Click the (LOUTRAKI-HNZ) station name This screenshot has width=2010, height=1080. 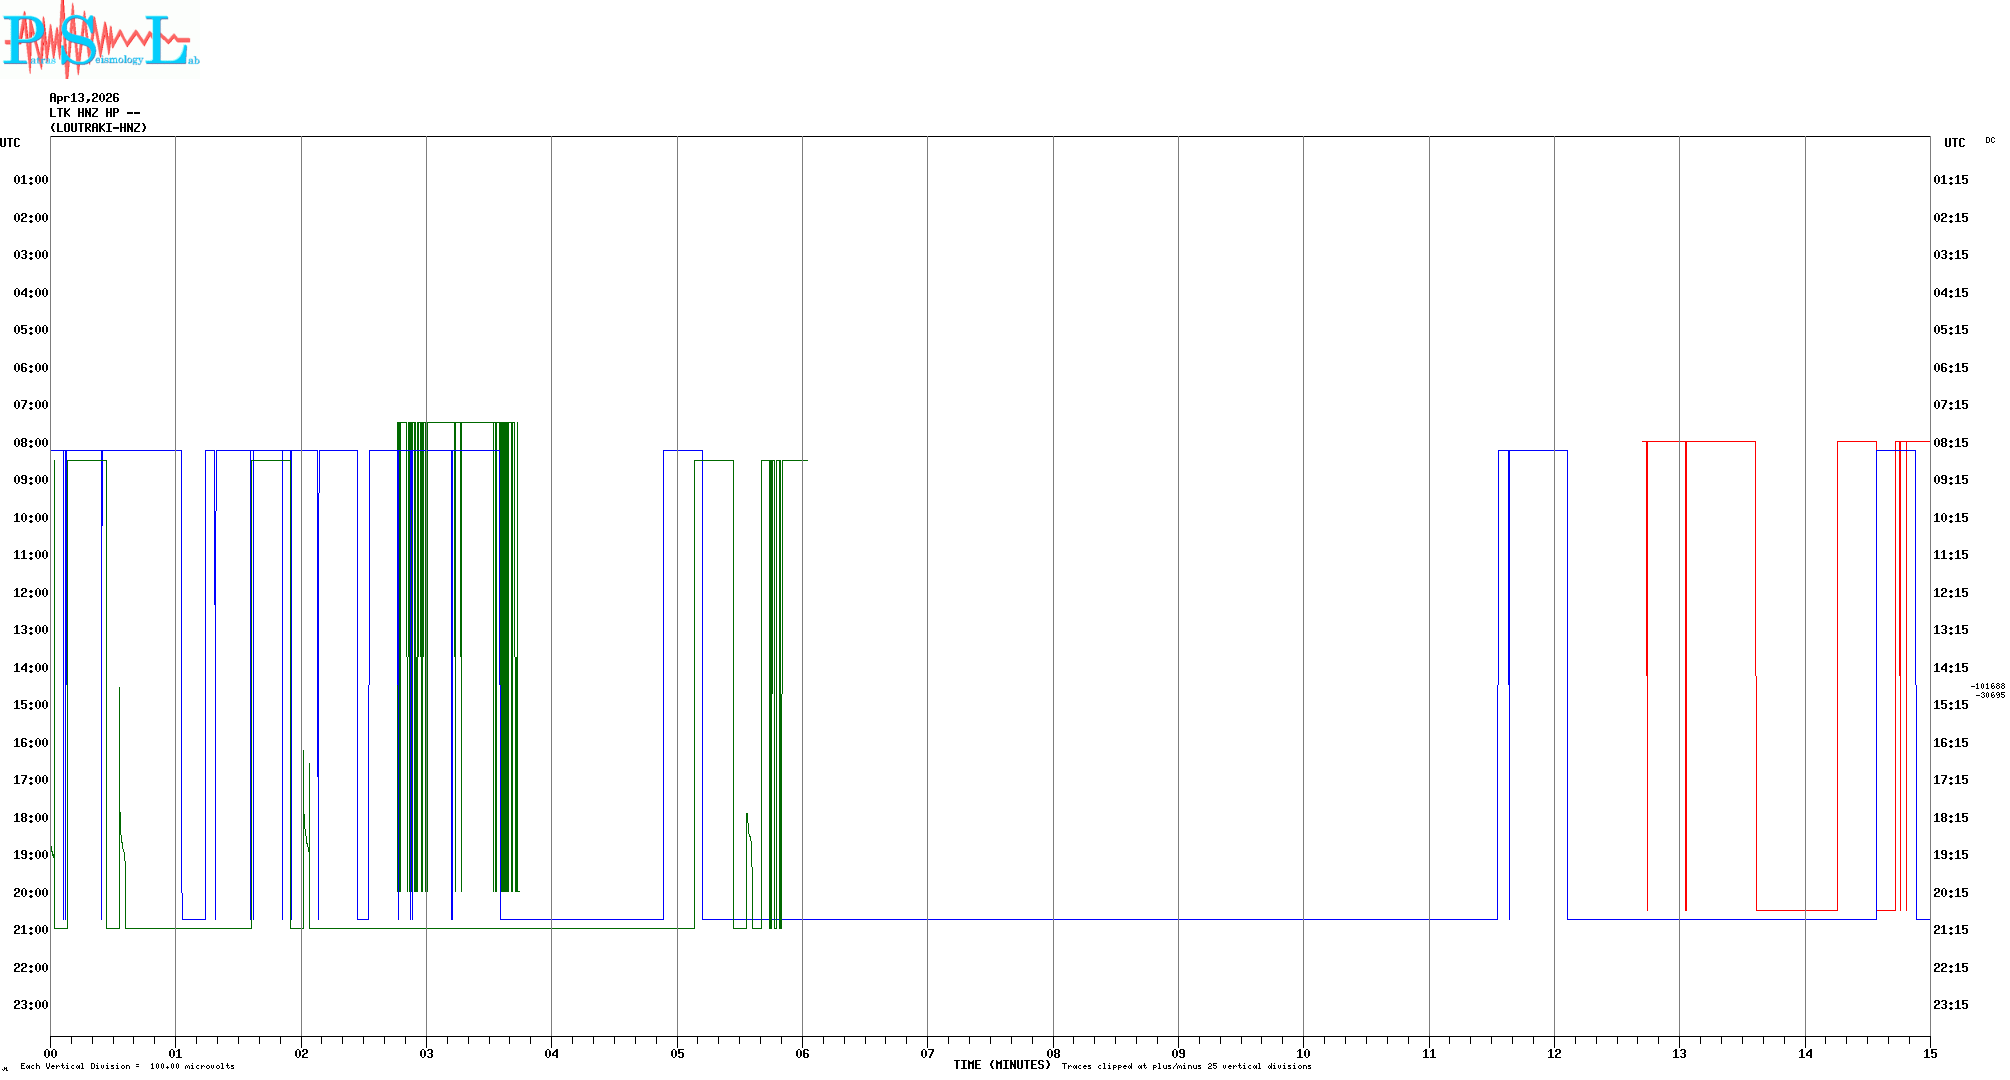98,128
